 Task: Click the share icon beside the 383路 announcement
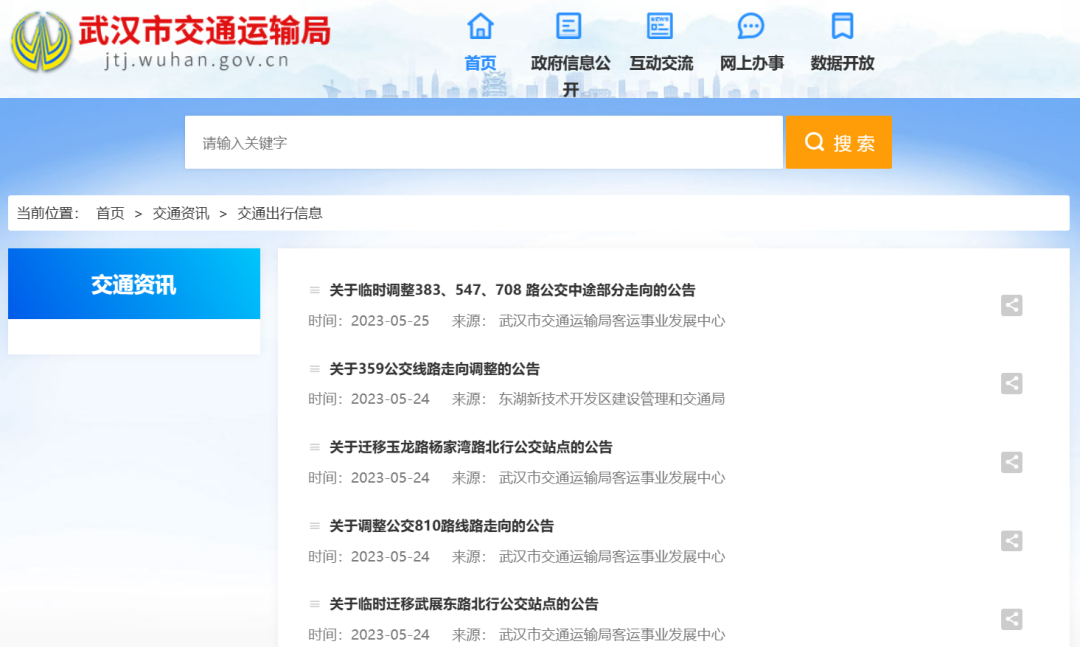[1012, 306]
